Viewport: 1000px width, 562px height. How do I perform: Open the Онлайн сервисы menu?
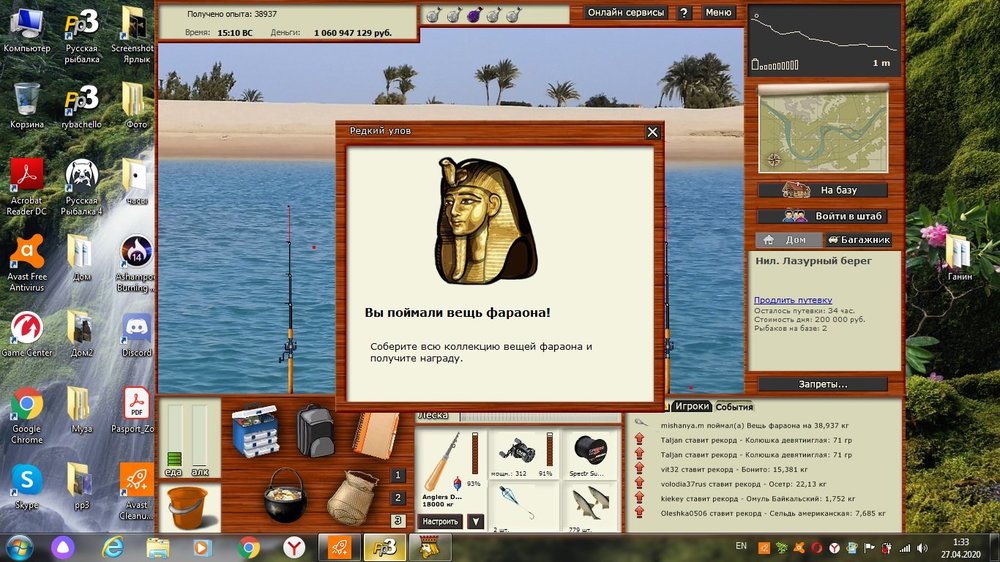click(x=626, y=13)
